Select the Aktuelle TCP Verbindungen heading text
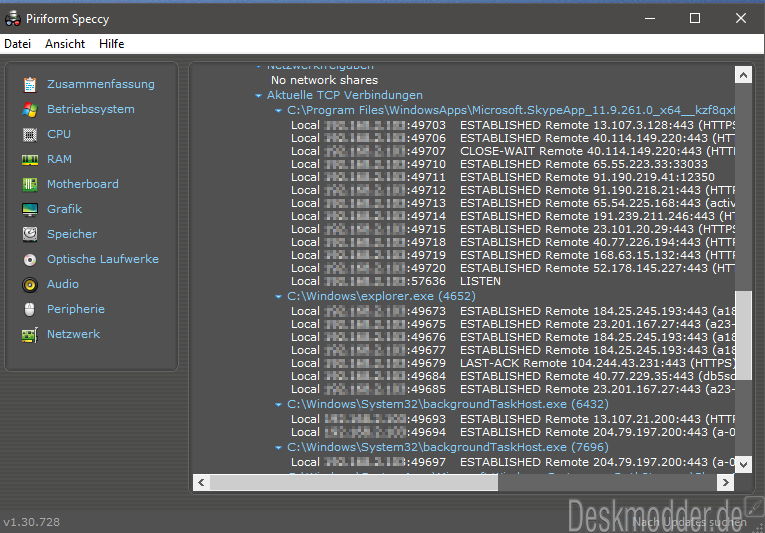The image size is (765, 533). (x=344, y=95)
